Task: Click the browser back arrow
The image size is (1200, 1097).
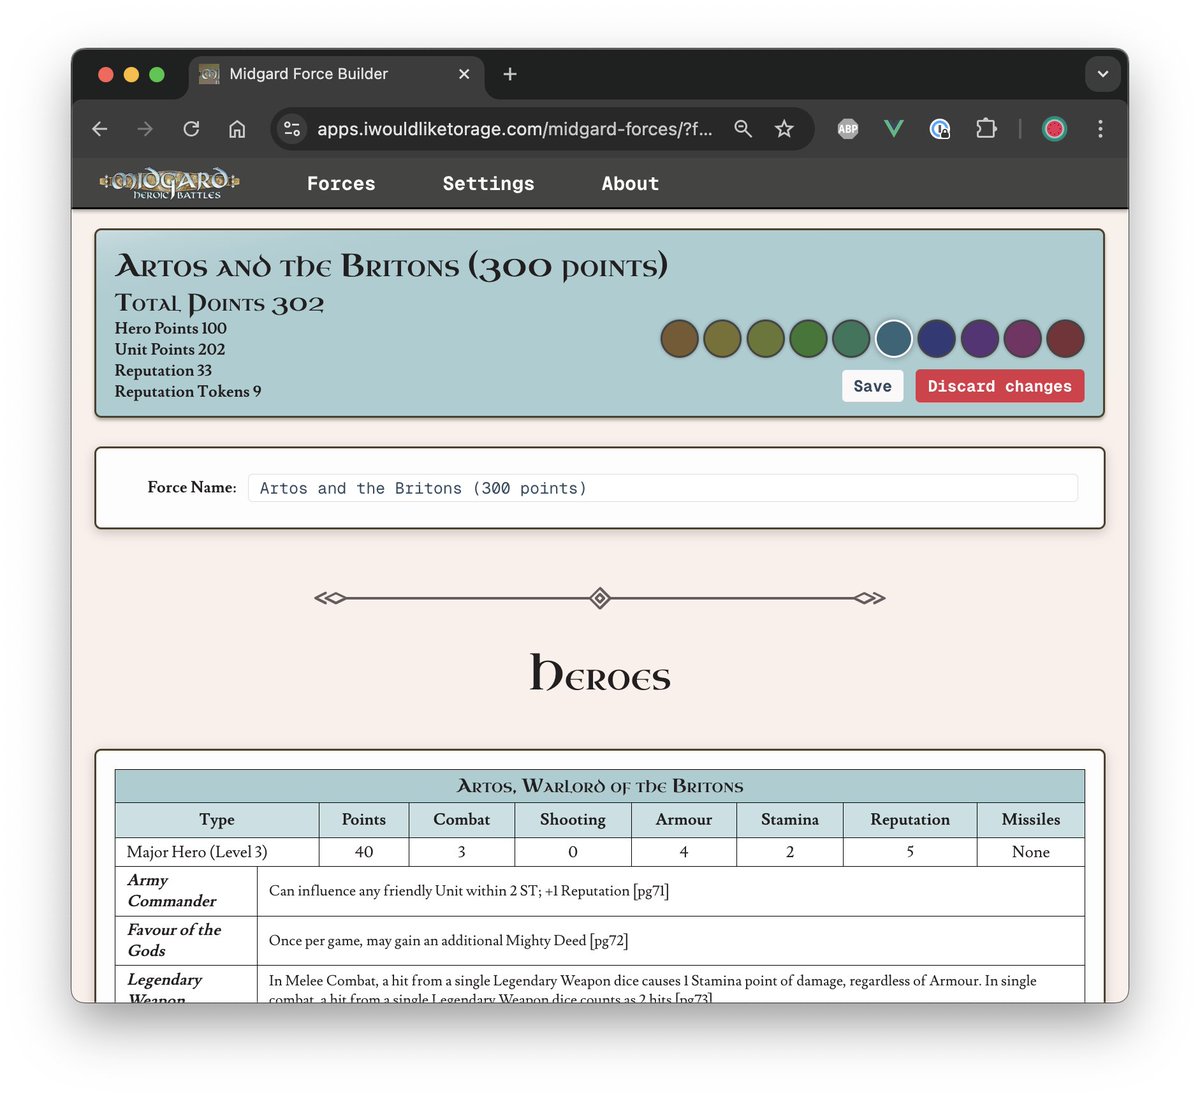Action: (x=100, y=129)
